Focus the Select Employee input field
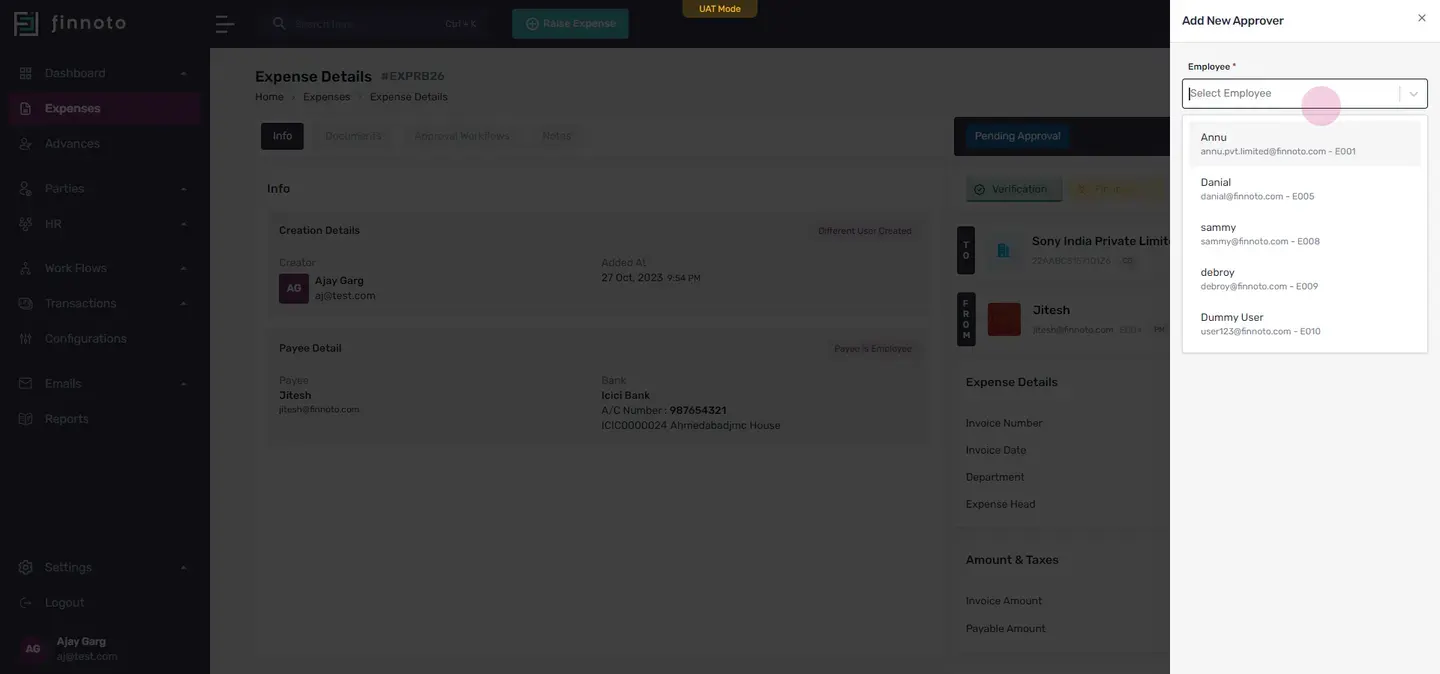Screen dimensions: 1440x674 click(x=1291, y=94)
